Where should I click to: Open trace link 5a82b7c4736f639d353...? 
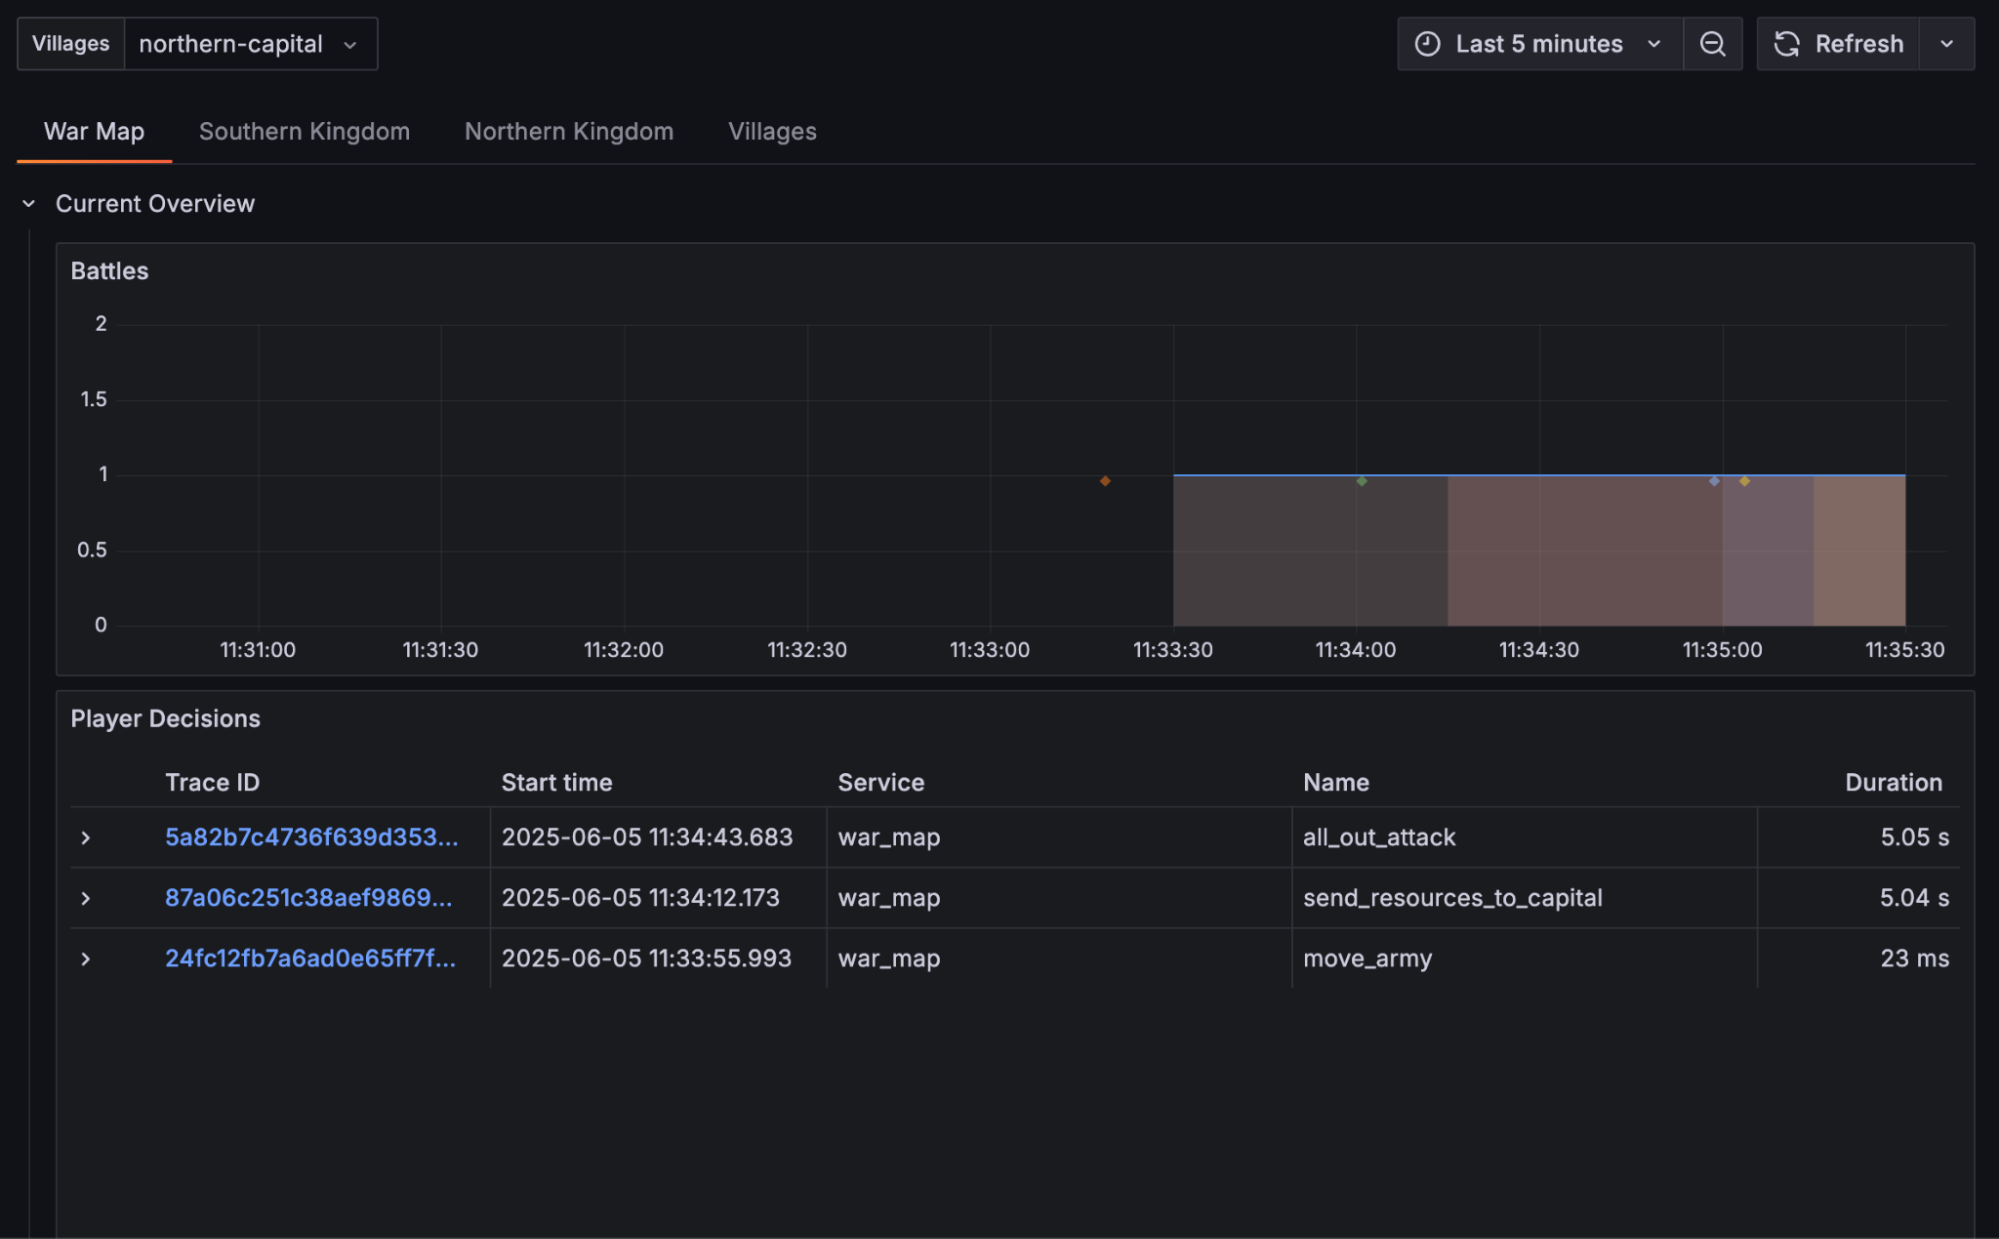pos(311,837)
